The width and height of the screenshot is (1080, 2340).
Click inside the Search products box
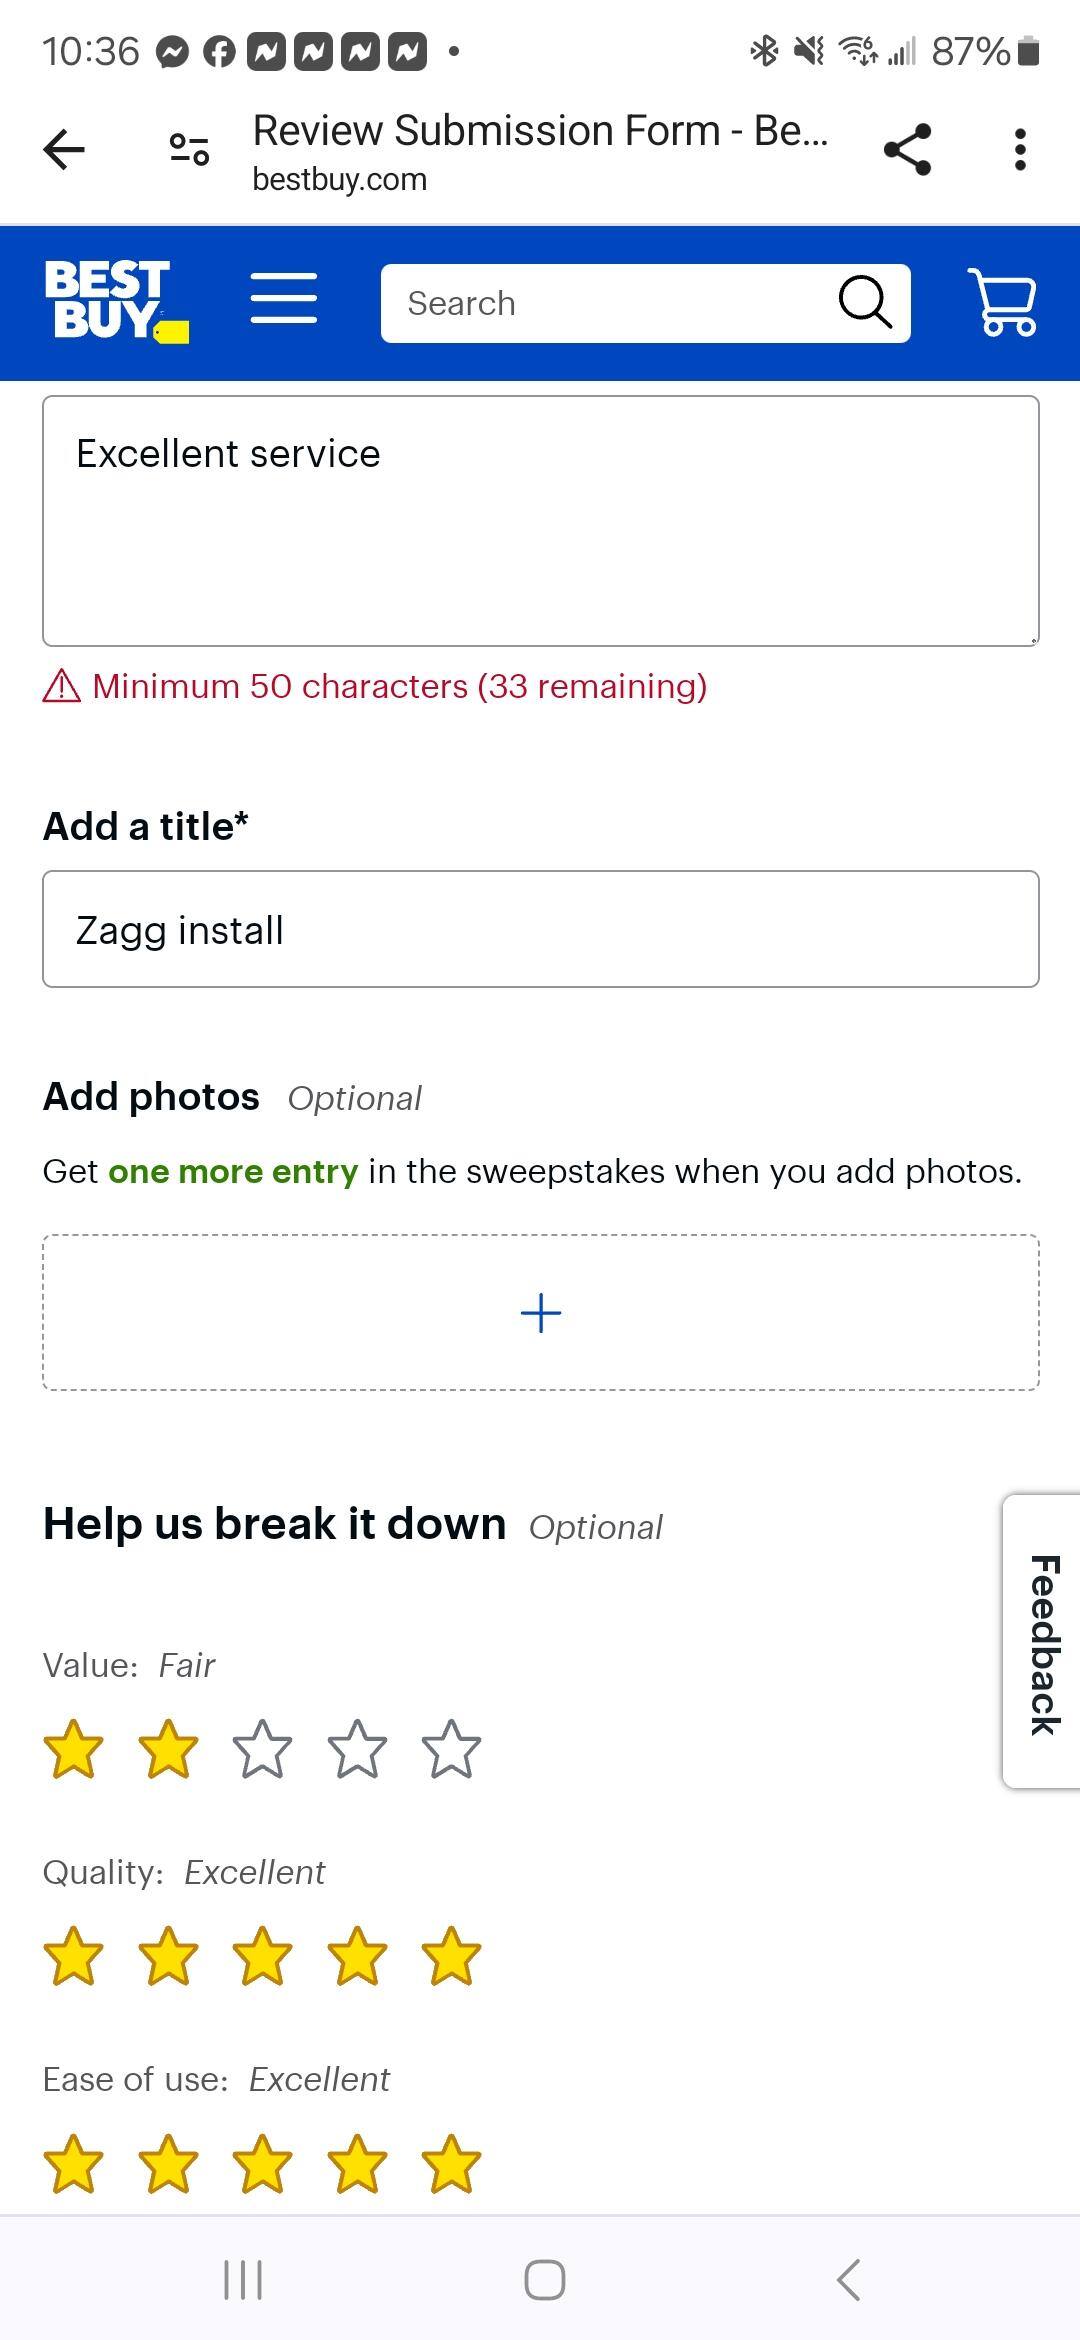pyautogui.click(x=600, y=303)
